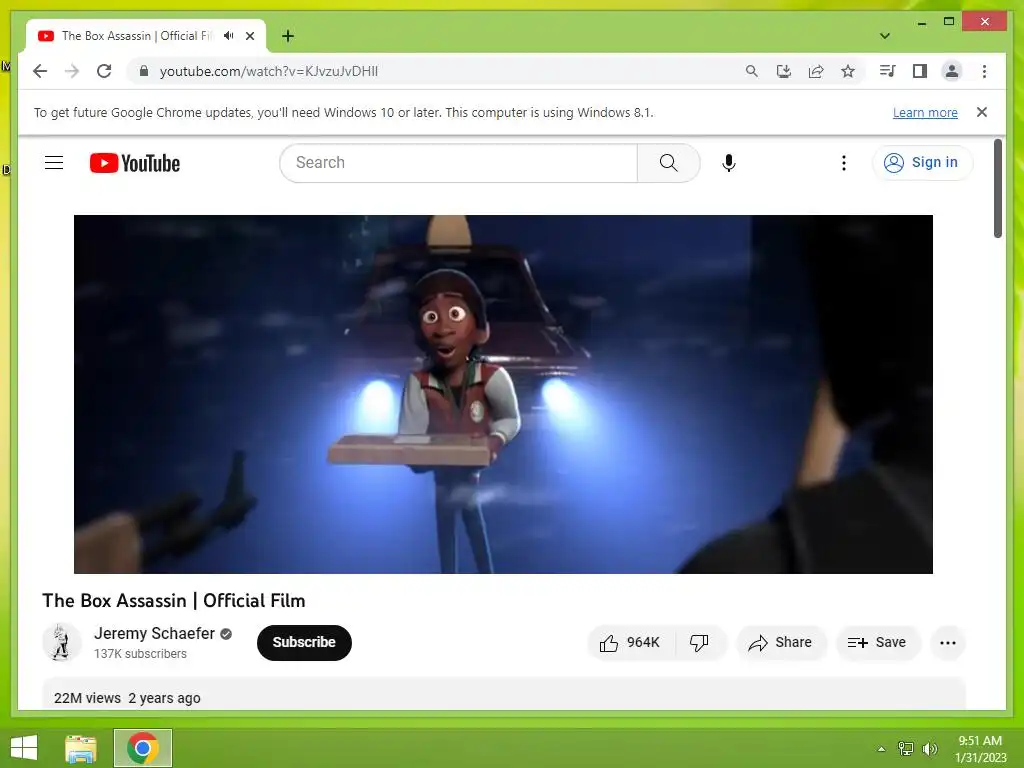Click the video player to pause

(x=503, y=394)
